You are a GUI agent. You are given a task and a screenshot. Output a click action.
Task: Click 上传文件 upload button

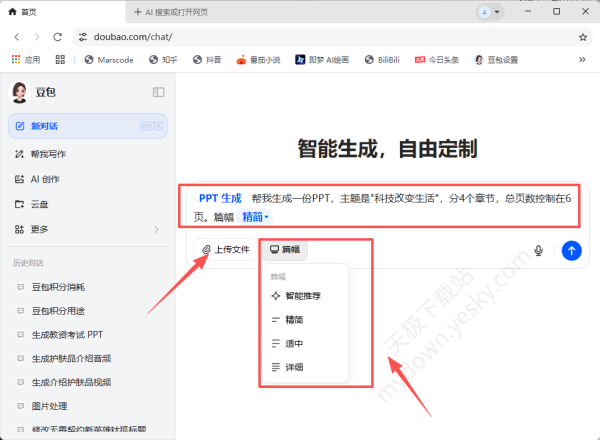pyautogui.click(x=225, y=250)
